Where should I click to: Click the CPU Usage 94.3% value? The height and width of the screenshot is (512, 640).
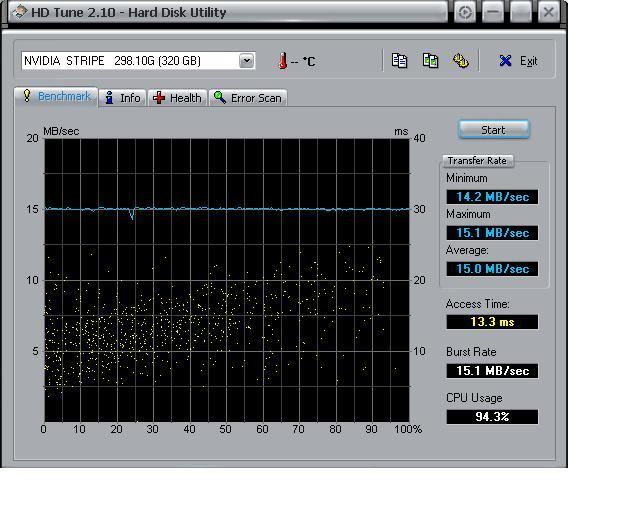492,417
